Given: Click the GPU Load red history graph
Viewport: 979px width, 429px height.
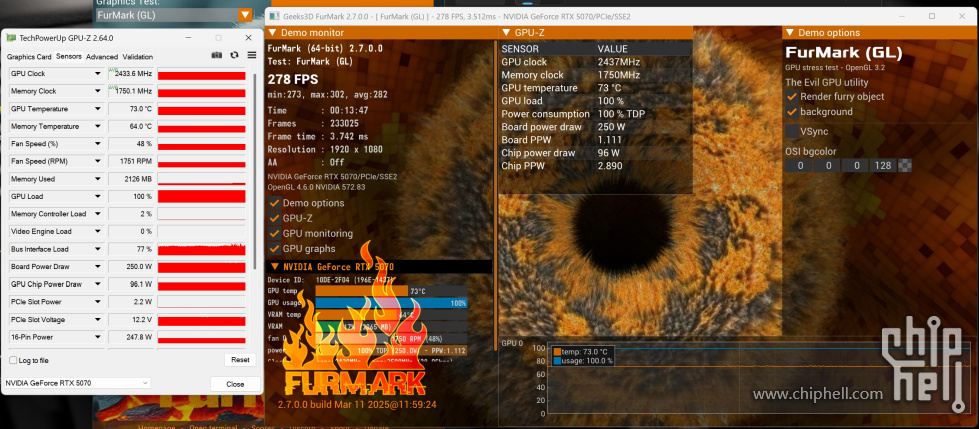Looking at the screenshot, I should [201, 197].
